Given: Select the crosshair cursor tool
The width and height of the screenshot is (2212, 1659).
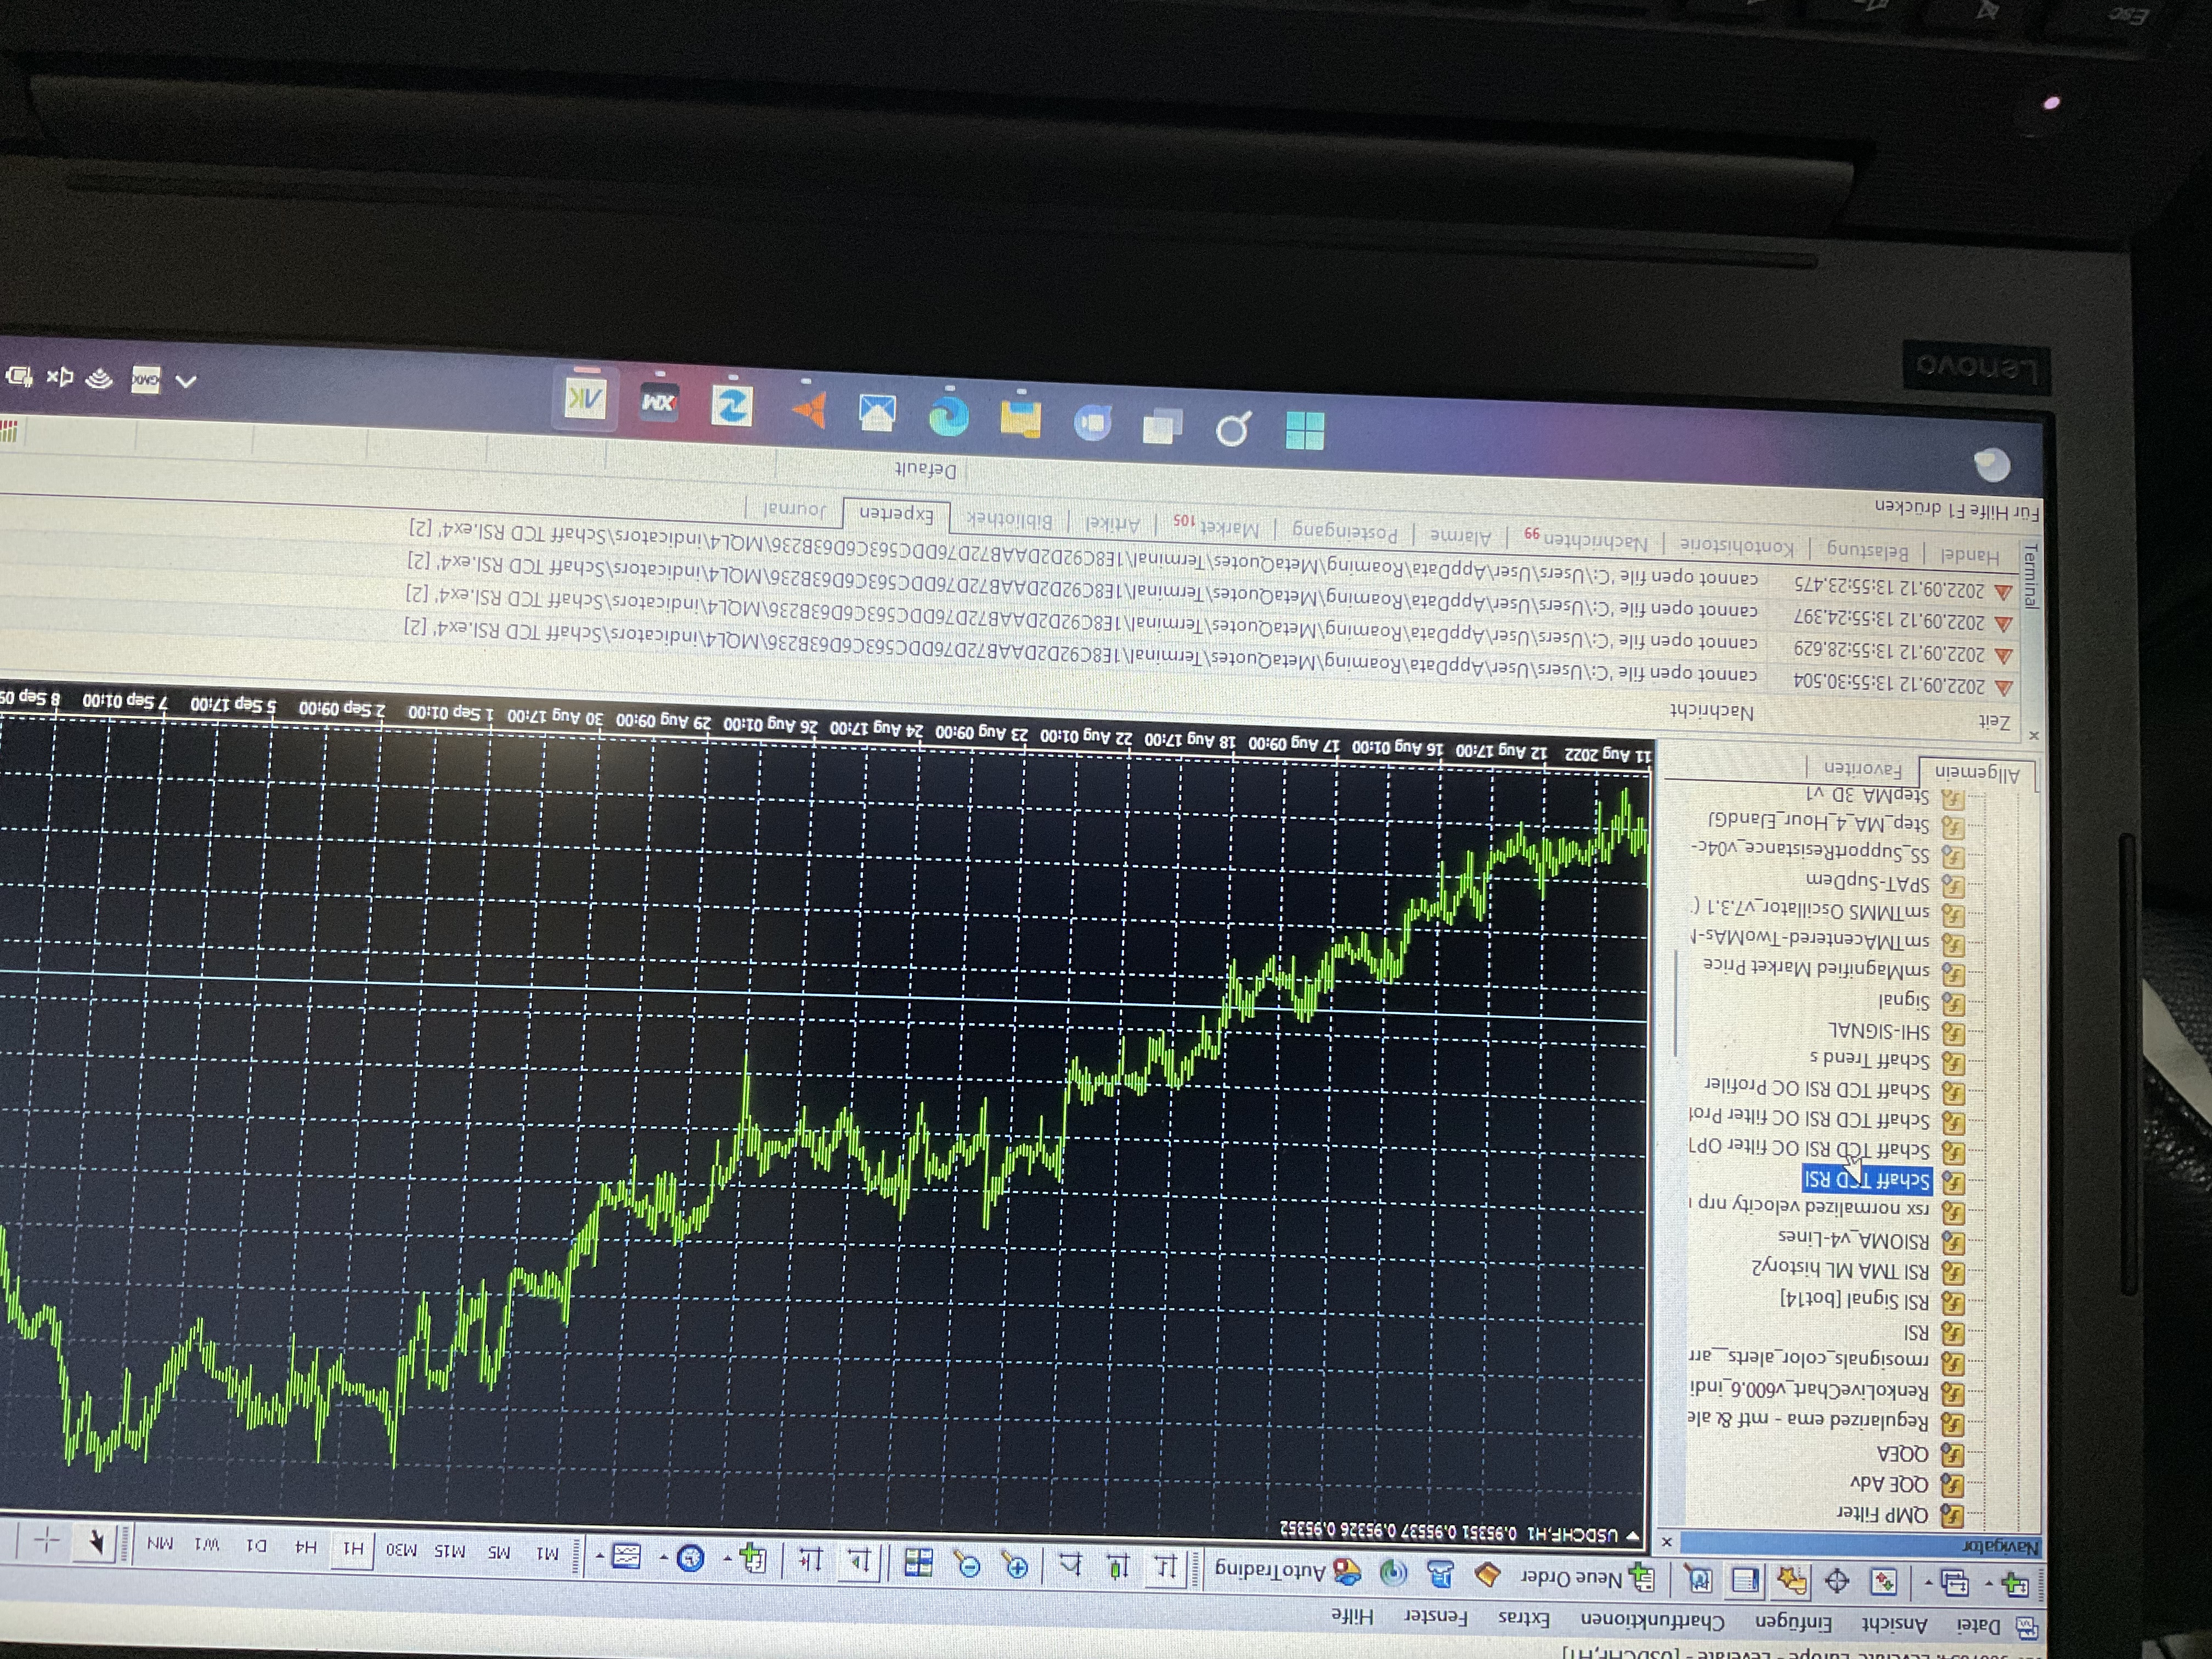Looking at the screenshot, I should [47, 1540].
